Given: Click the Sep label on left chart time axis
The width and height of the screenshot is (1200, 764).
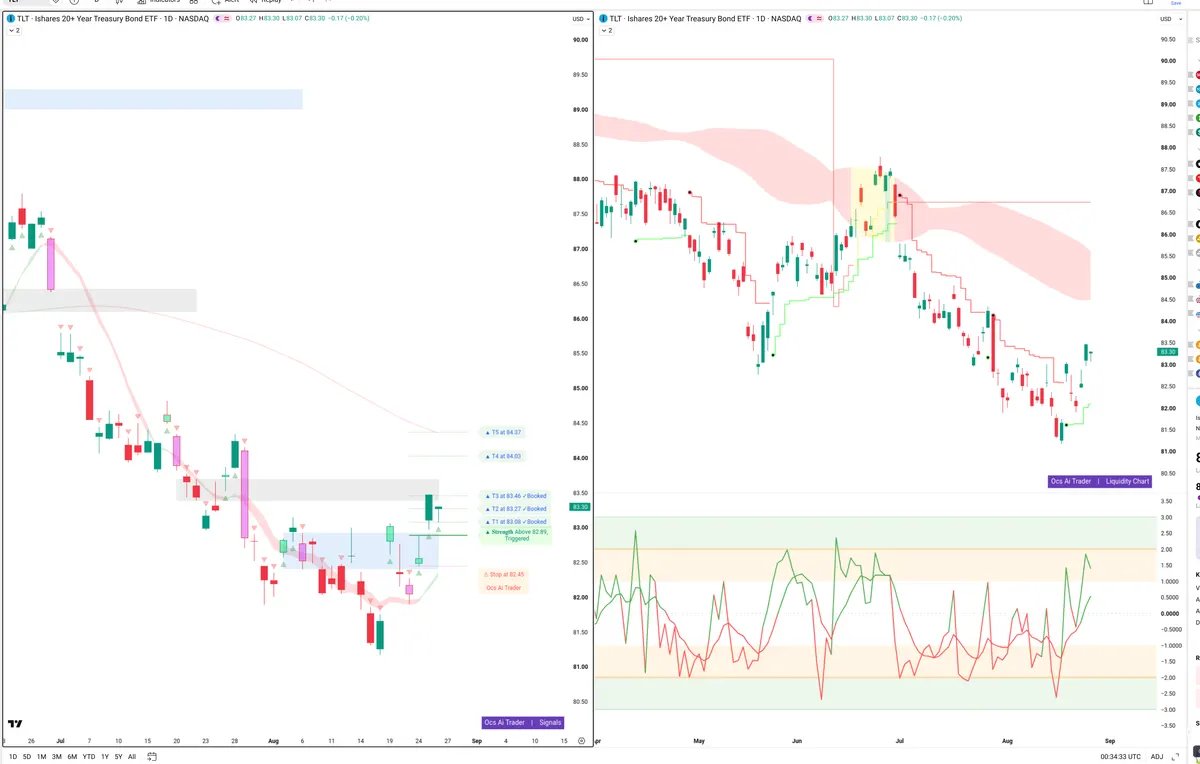Looking at the screenshot, I should 477,741.
